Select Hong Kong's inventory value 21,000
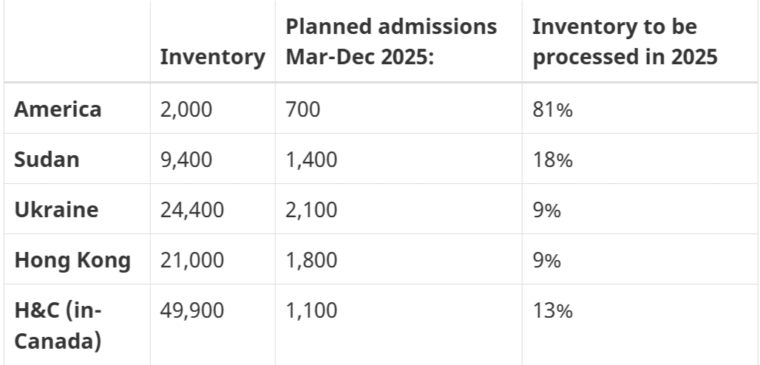 (192, 260)
